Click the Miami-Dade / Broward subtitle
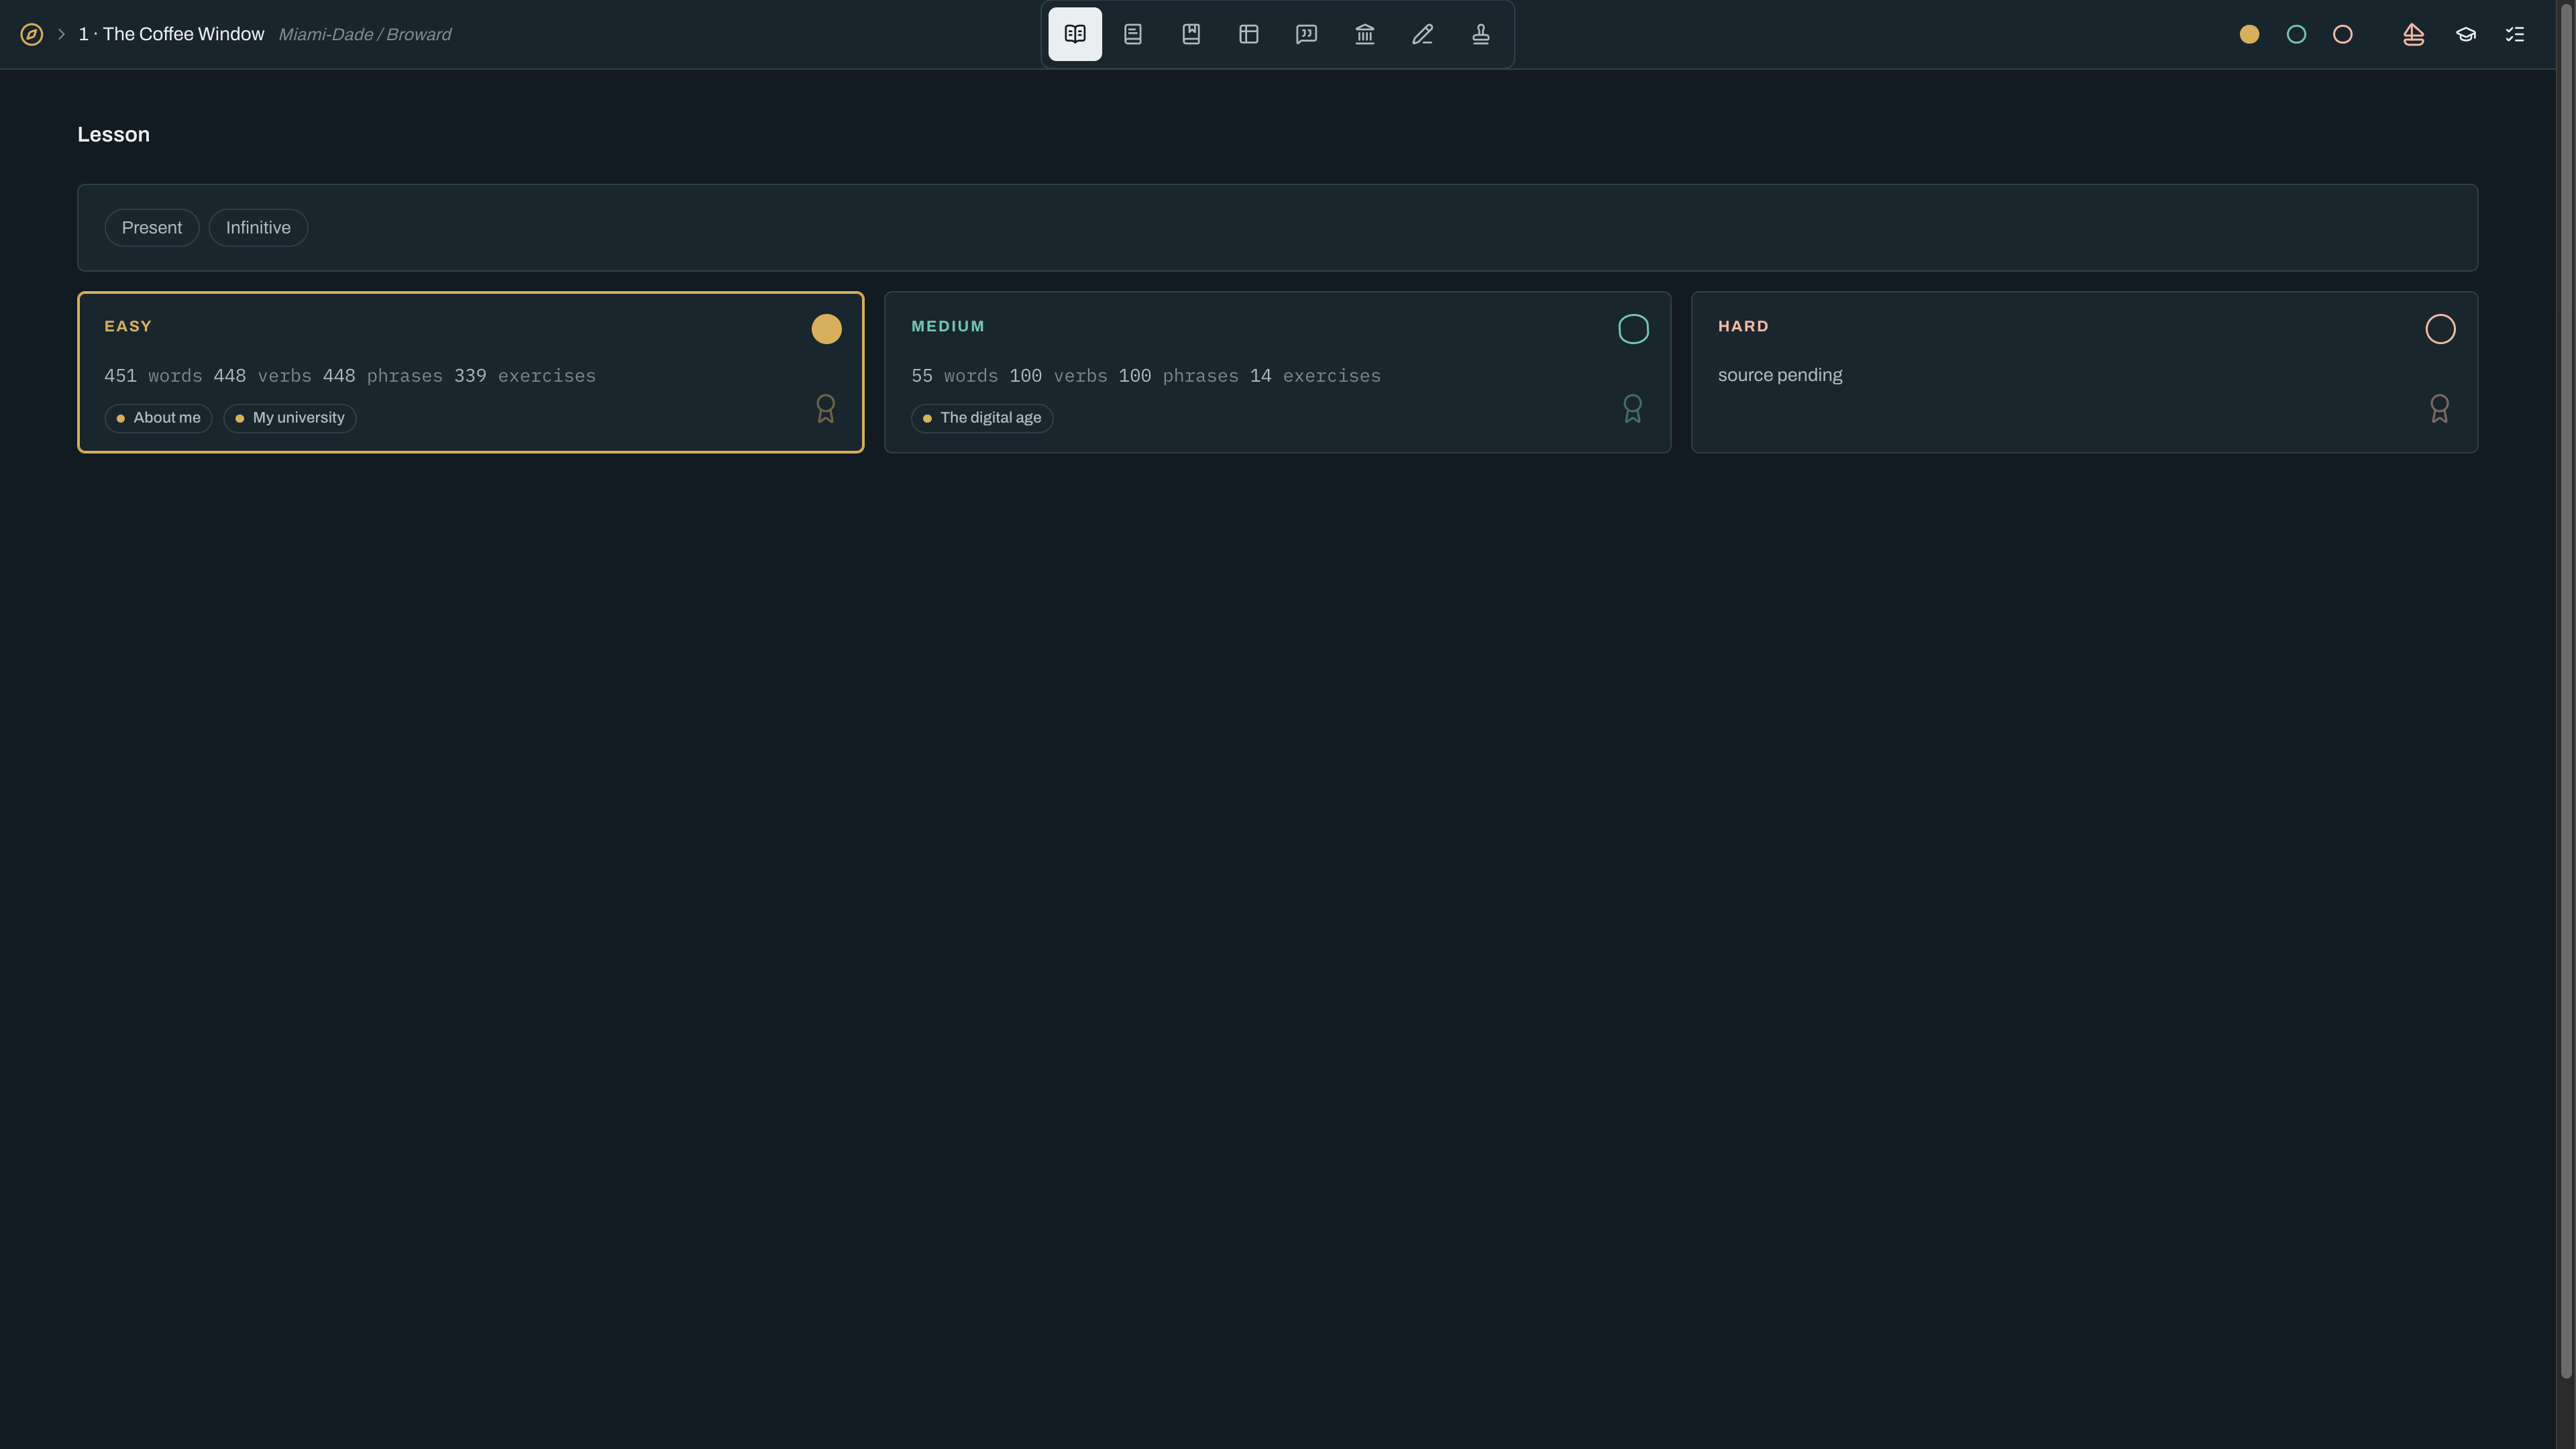 coord(365,35)
